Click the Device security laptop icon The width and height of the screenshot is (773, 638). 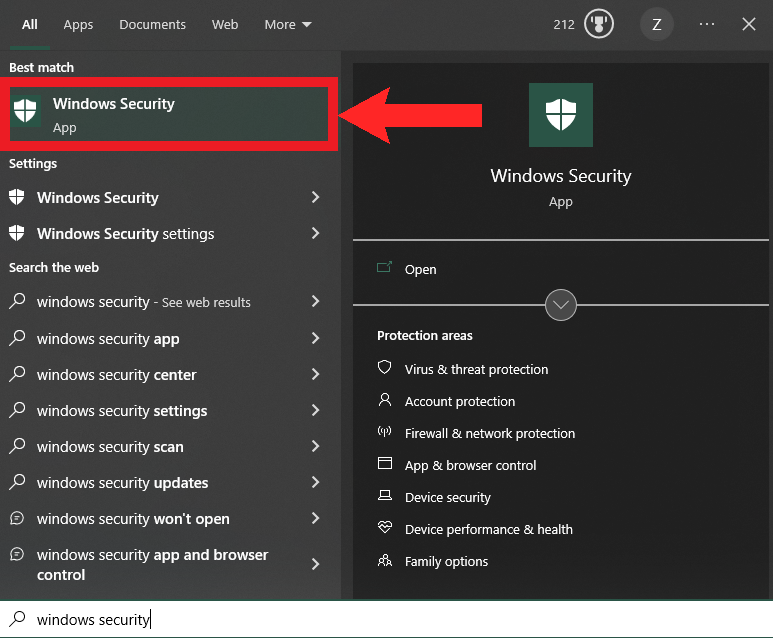pyautogui.click(x=384, y=497)
